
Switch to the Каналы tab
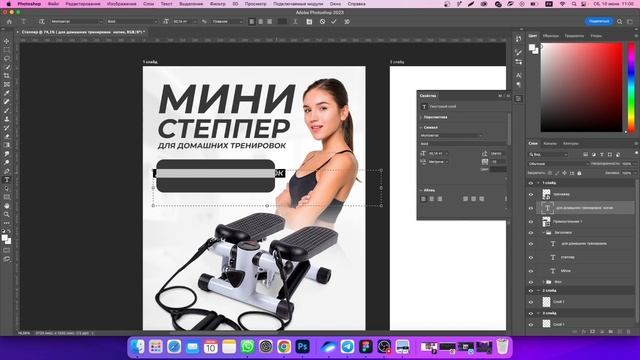point(550,144)
